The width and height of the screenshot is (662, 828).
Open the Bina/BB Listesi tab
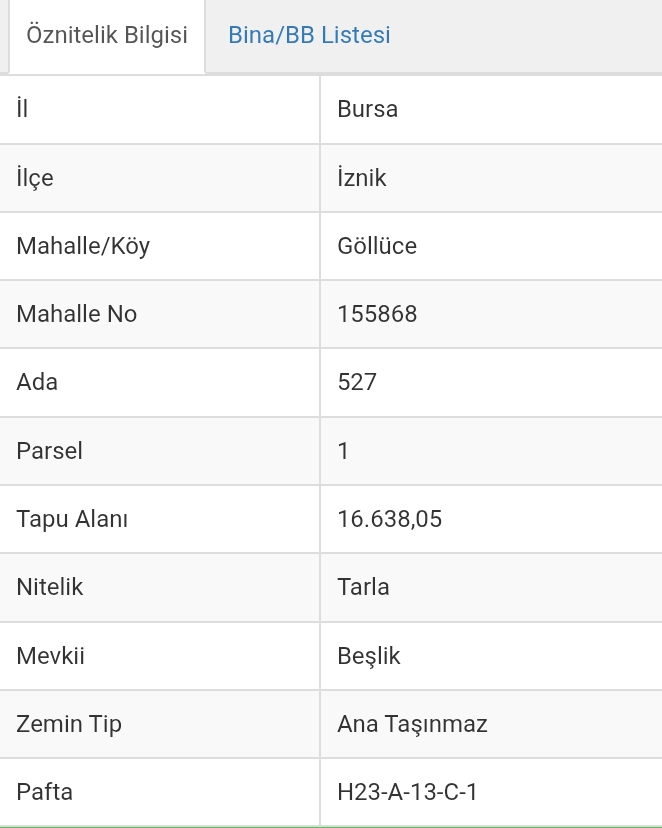tap(309, 35)
